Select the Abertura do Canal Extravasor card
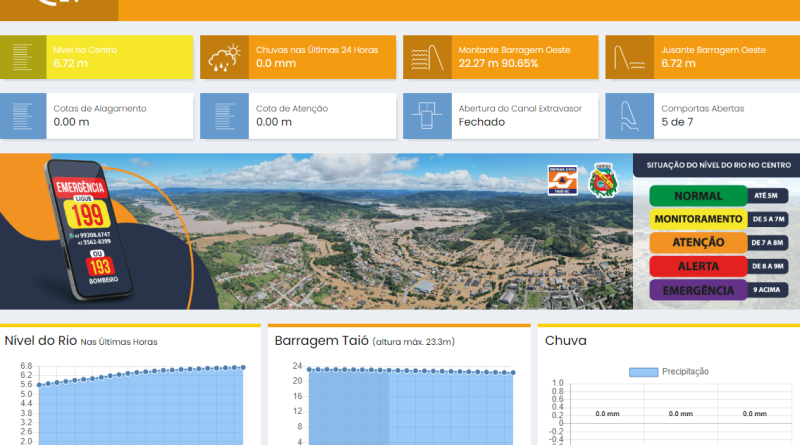 pos(501,116)
